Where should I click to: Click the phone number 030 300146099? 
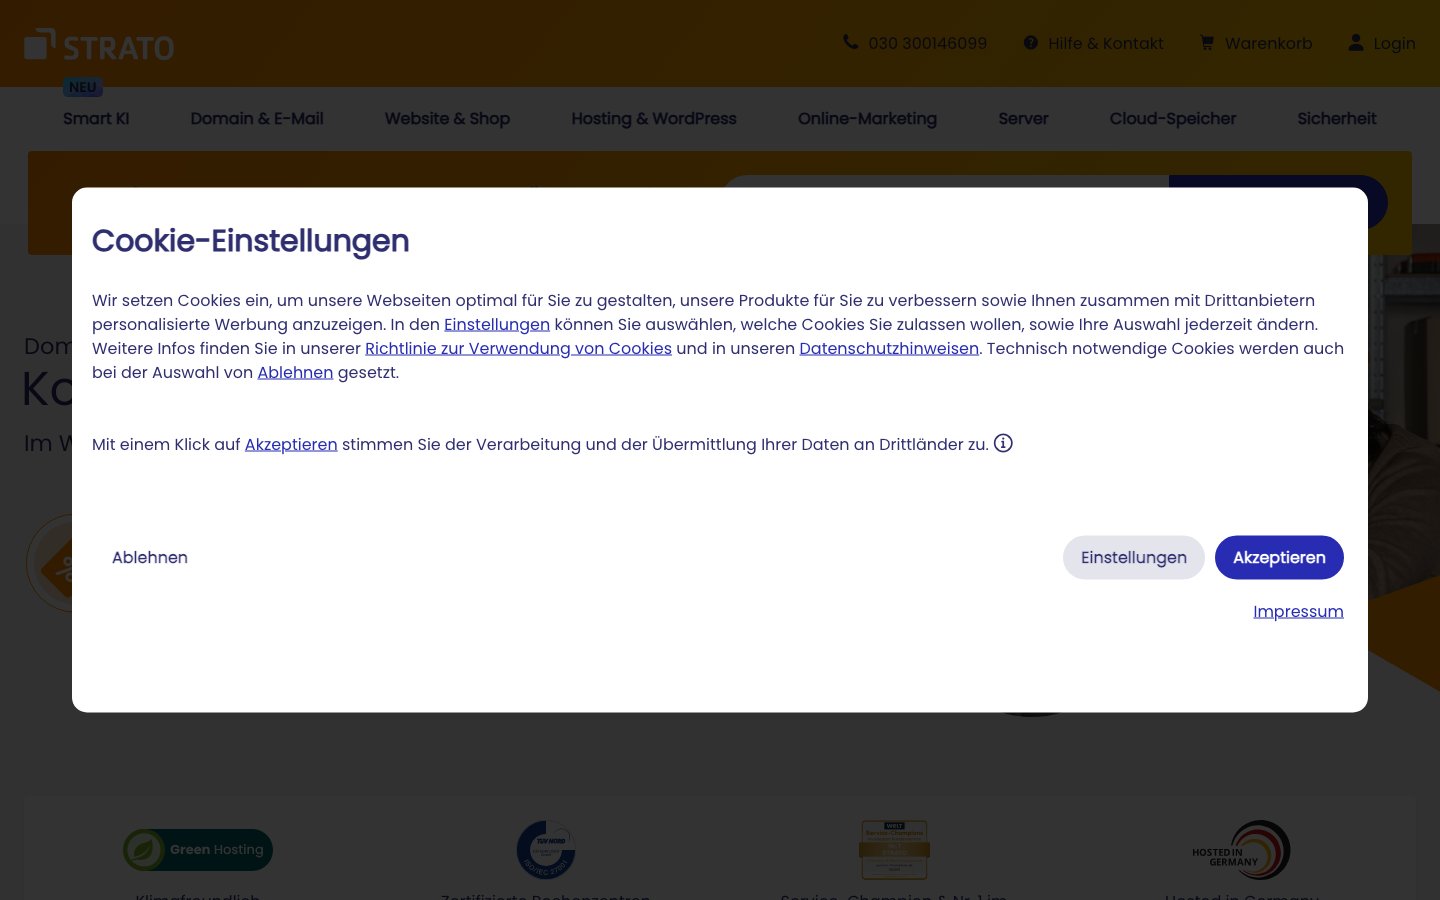coord(927,43)
